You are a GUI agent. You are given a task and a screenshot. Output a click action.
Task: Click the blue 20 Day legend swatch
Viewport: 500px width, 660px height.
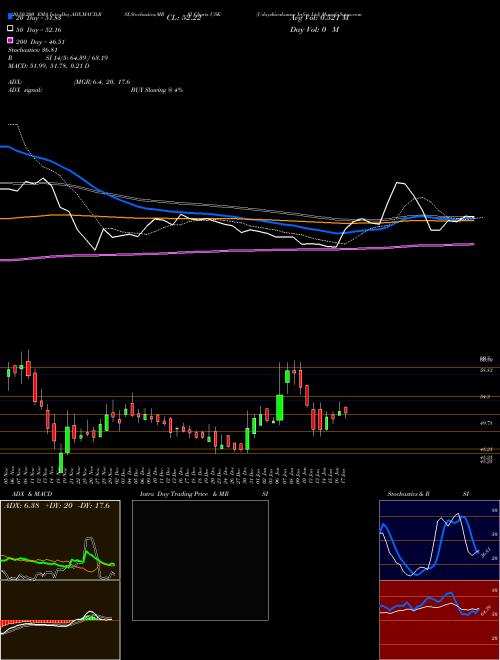click(10, 17)
